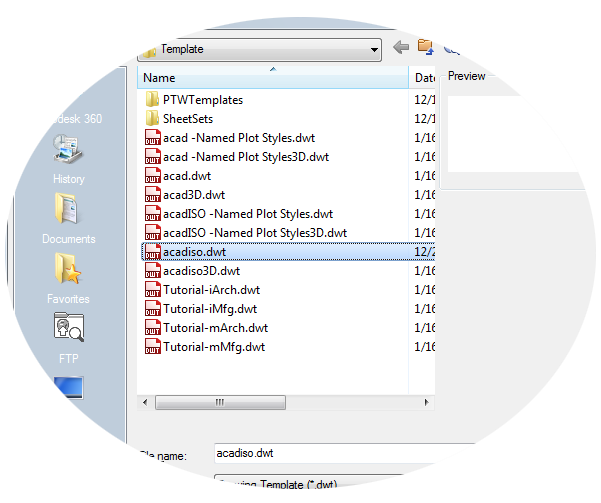This screenshot has height=503, width=601.
Task: Click the DWT icon beside acadiso3D.dwt
Action: pos(153,271)
